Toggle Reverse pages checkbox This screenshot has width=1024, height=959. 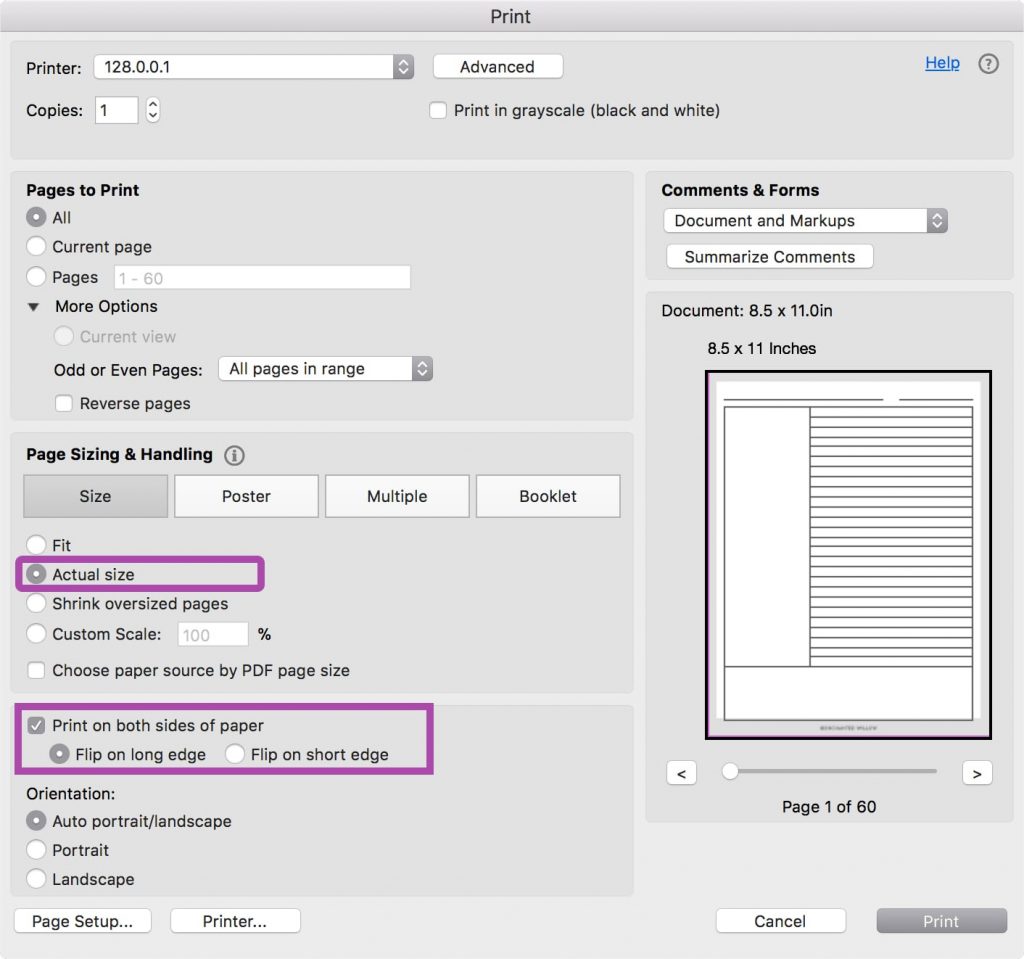[64, 404]
